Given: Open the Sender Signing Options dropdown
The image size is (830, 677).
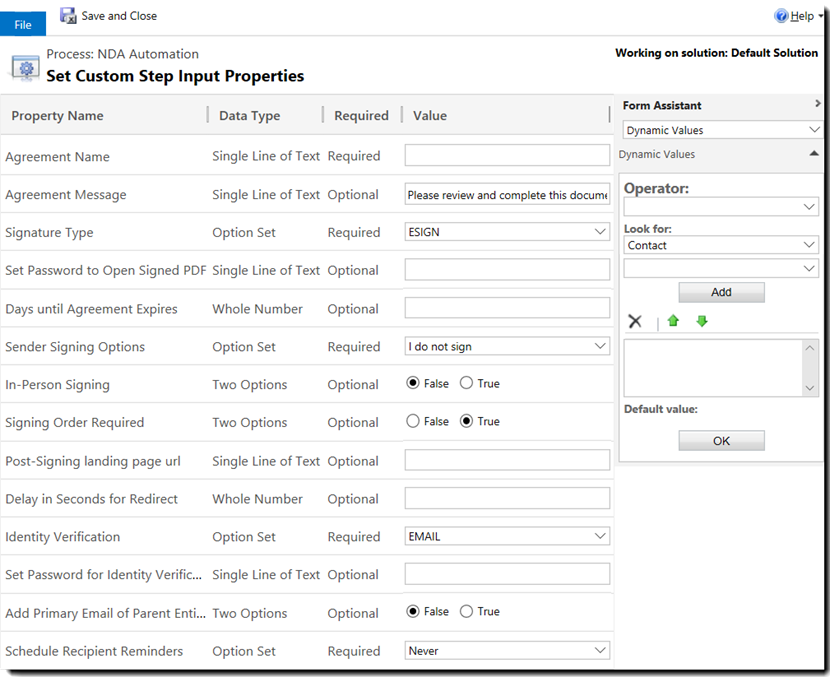Looking at the screenshot, I should coord(507,346).
